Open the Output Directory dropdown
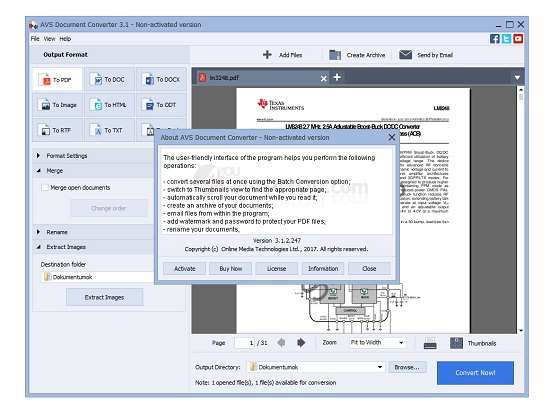 click(x=380, y=367)
